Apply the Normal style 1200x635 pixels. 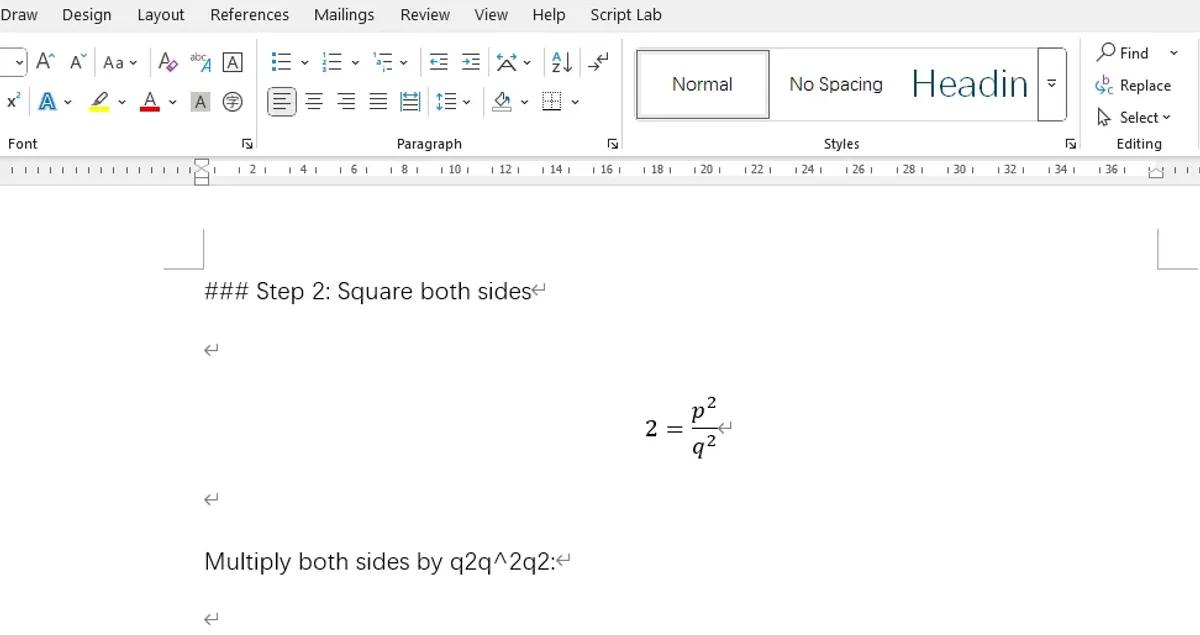(701, 84)
